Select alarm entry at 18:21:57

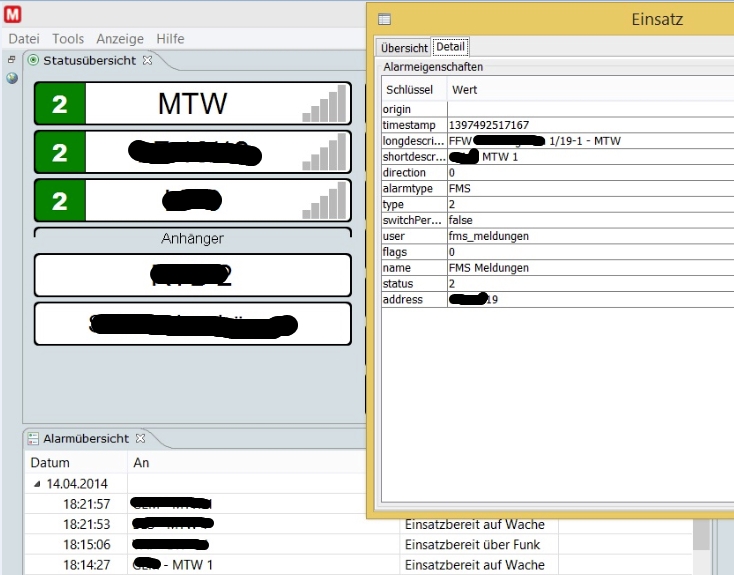[x=195, y=504]
